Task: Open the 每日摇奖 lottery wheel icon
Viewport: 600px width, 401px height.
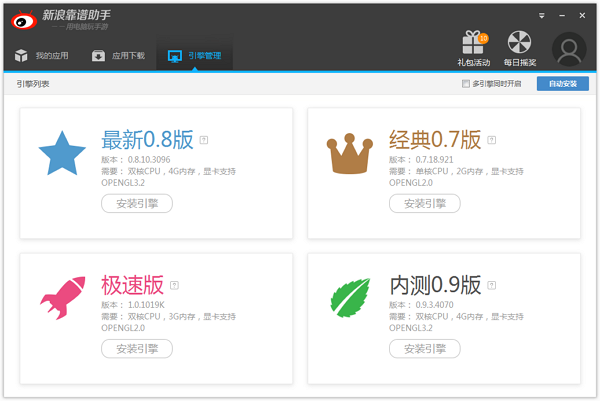Action: coord(518,43)
